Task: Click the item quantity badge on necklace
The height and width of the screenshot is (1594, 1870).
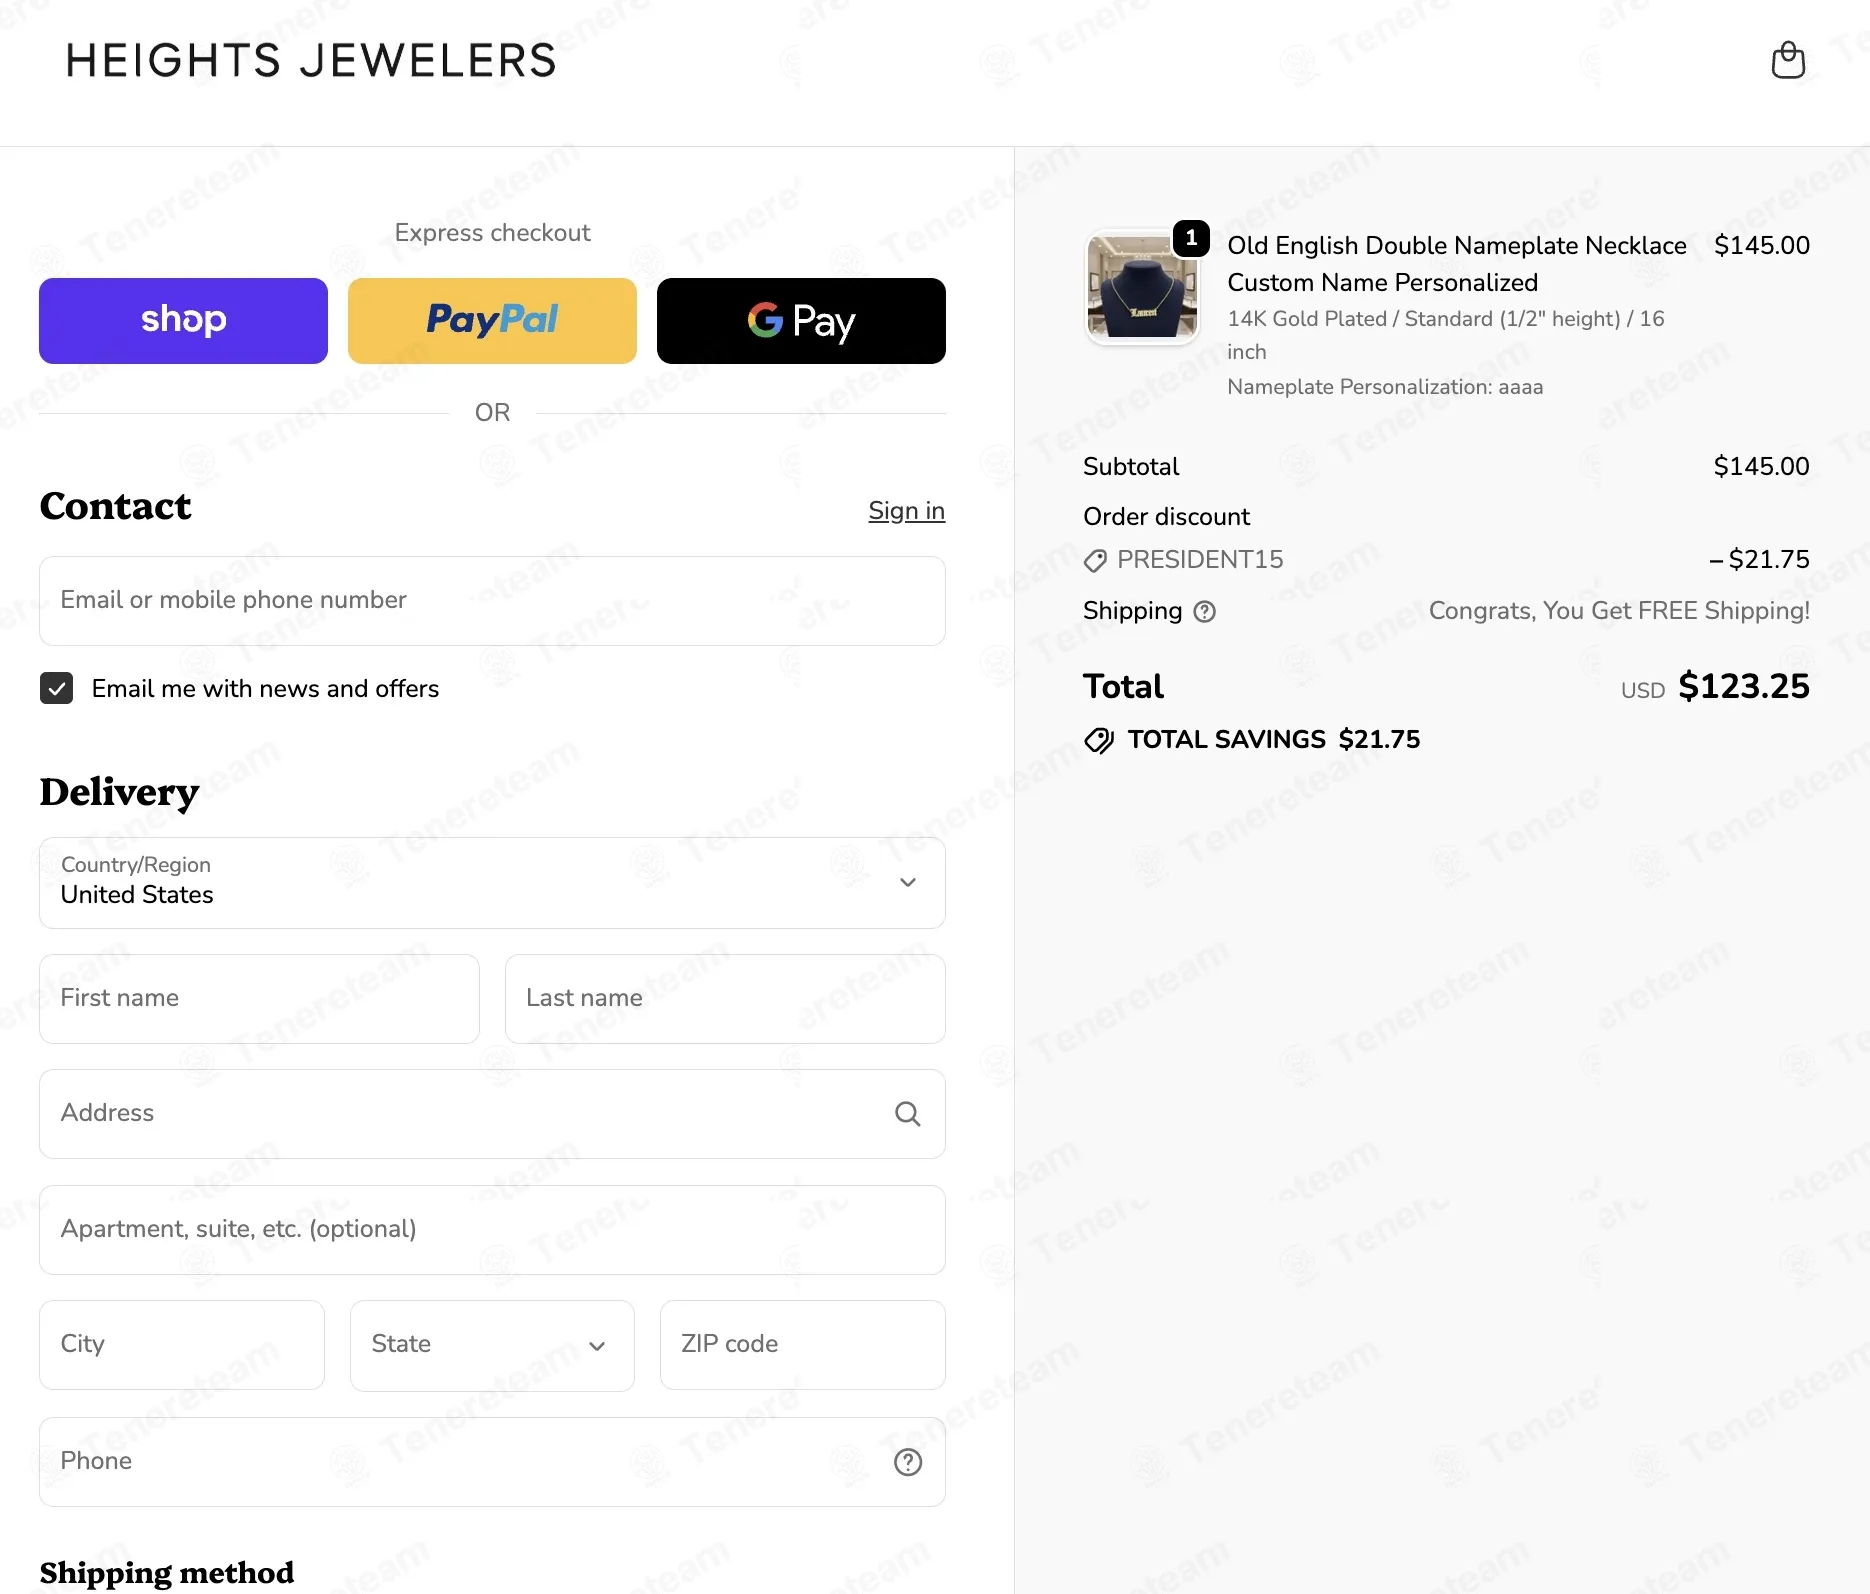Action: [x=1191, y=238]
